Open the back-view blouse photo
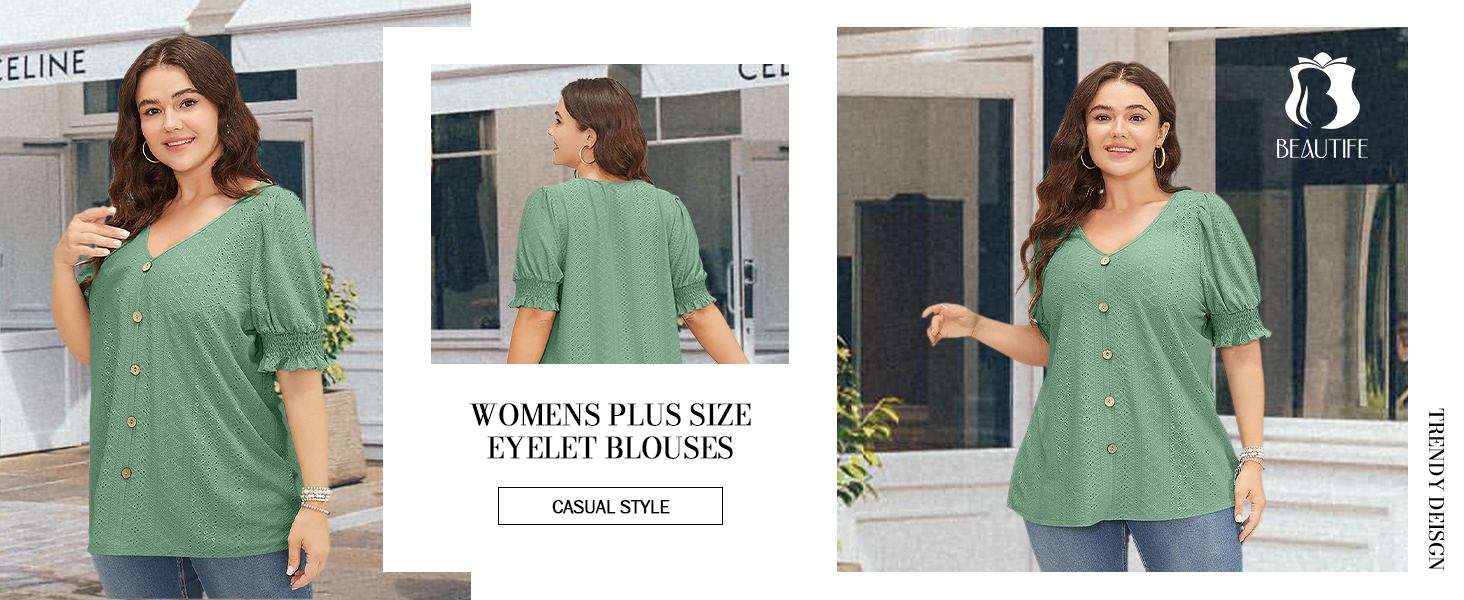1464x600 pixels. [610, 214]
